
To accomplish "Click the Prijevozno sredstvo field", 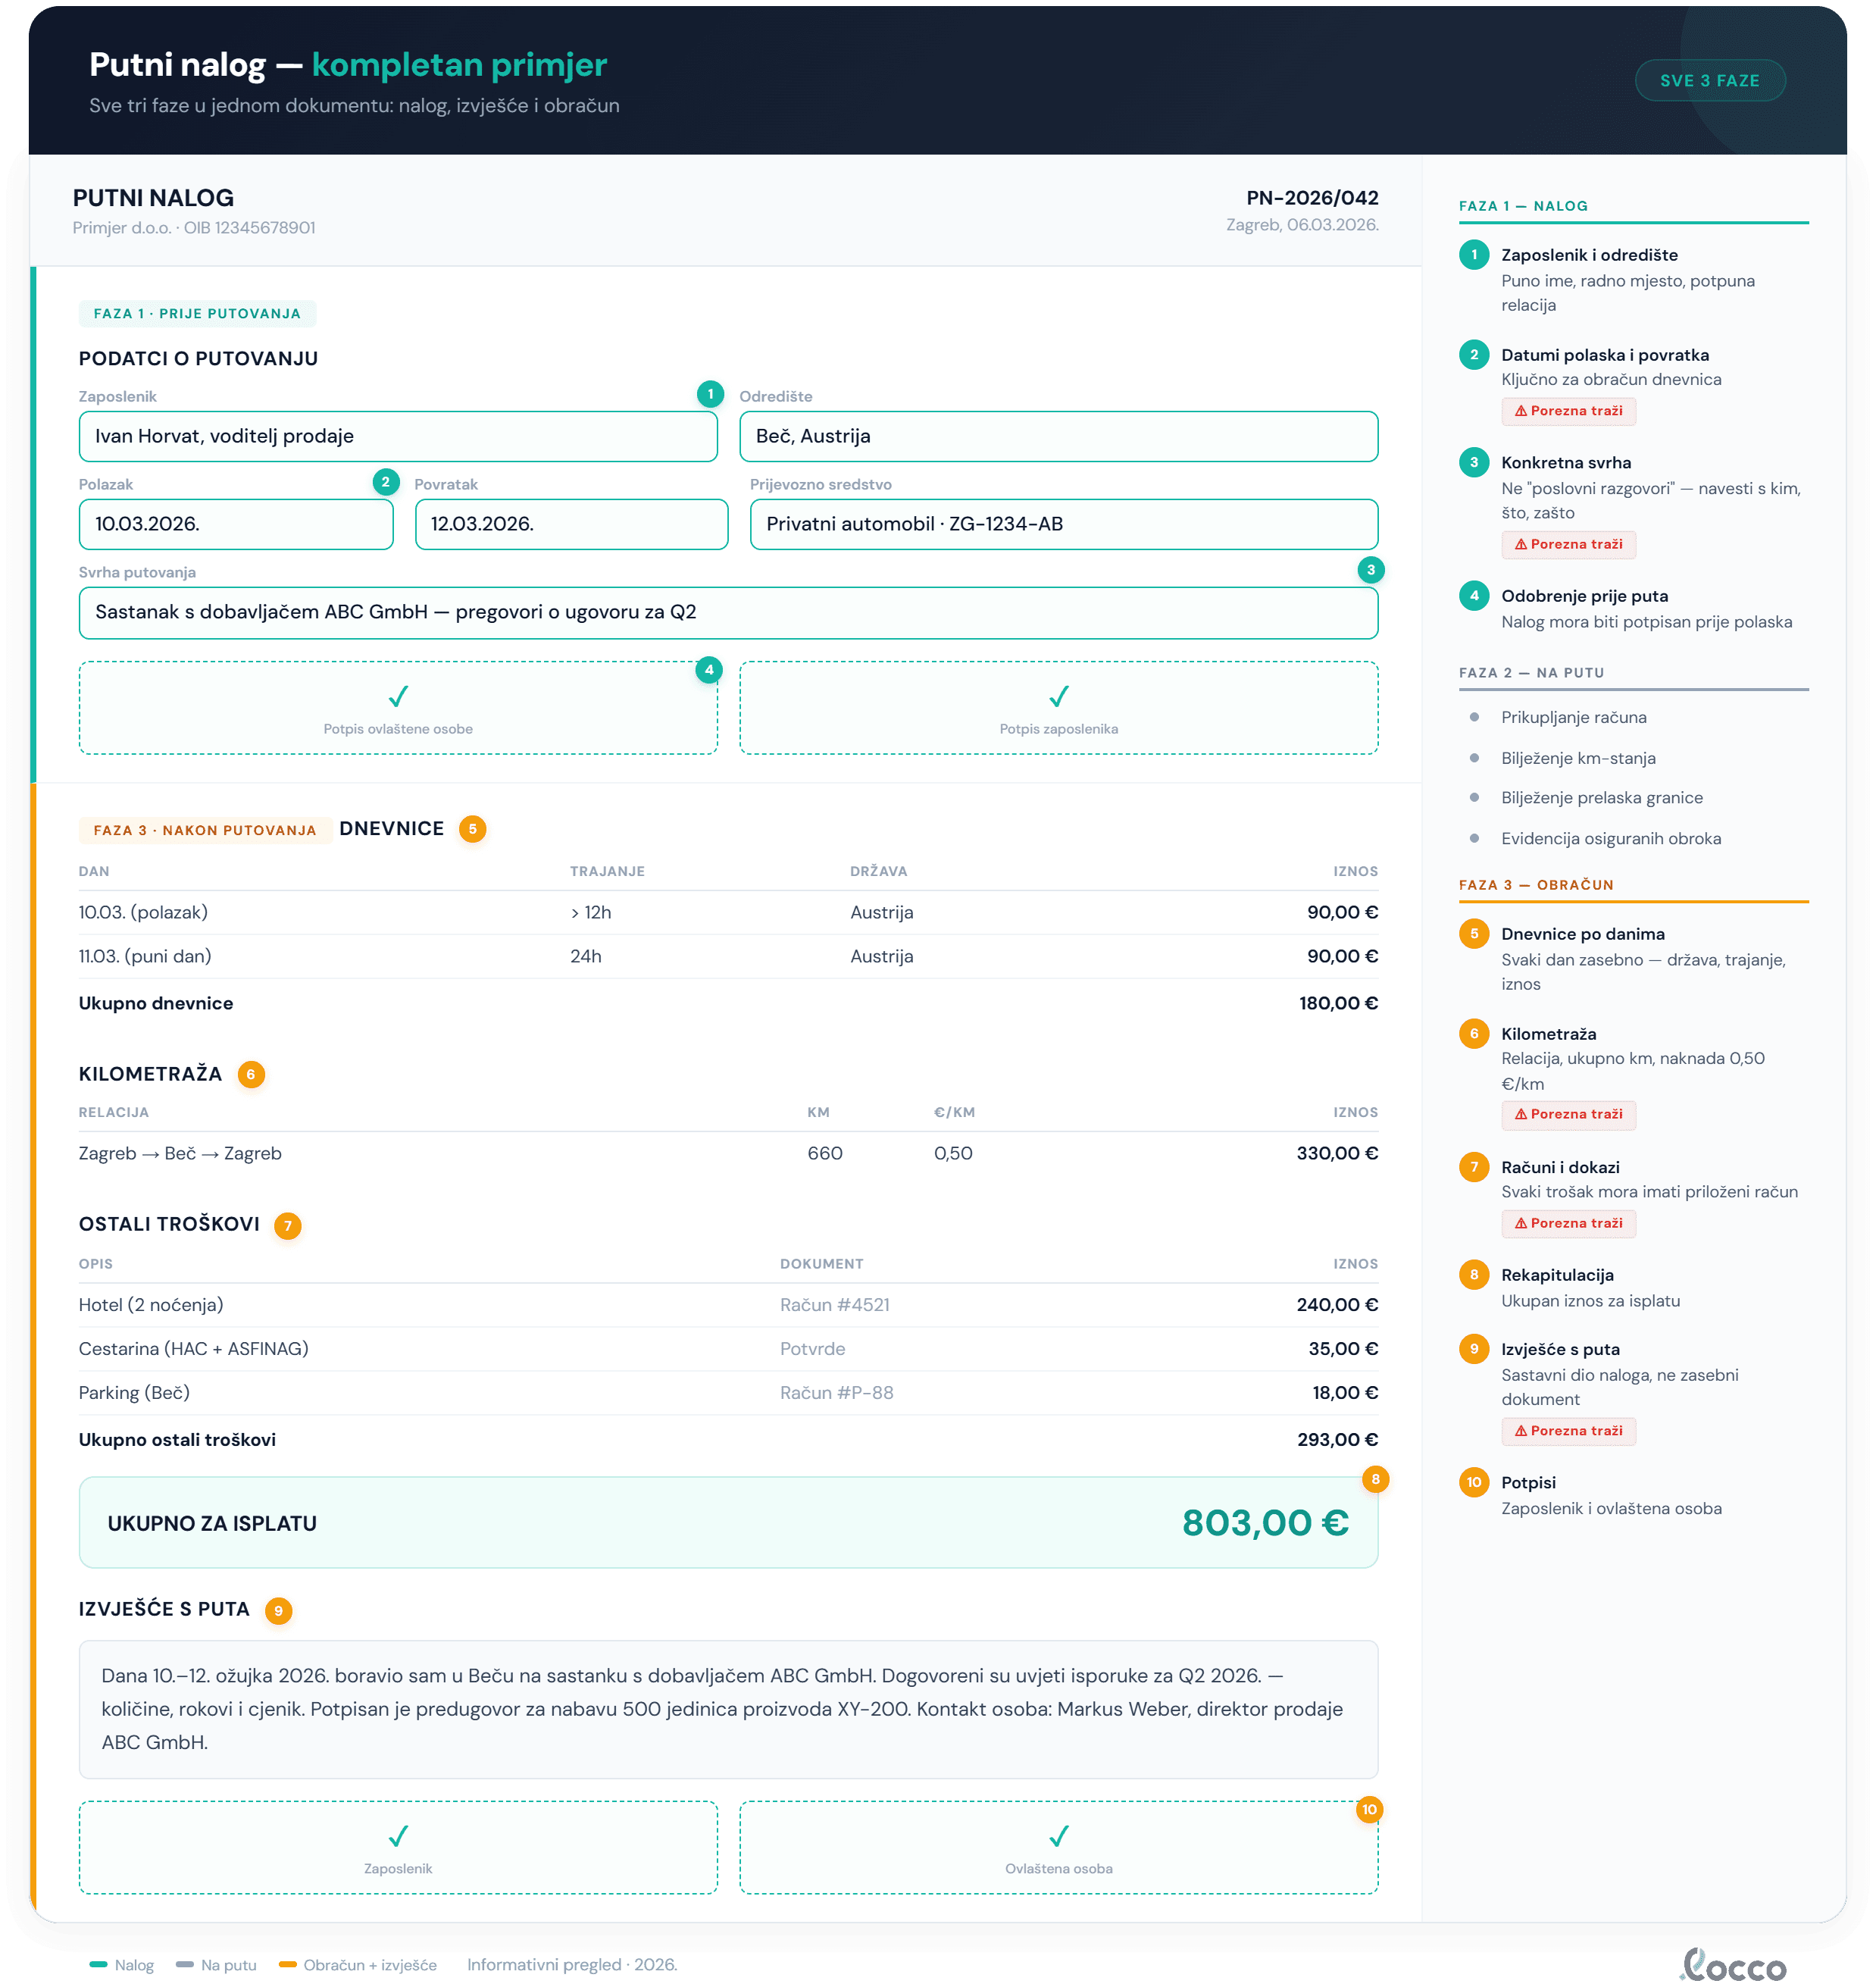I will [1063, 524].
